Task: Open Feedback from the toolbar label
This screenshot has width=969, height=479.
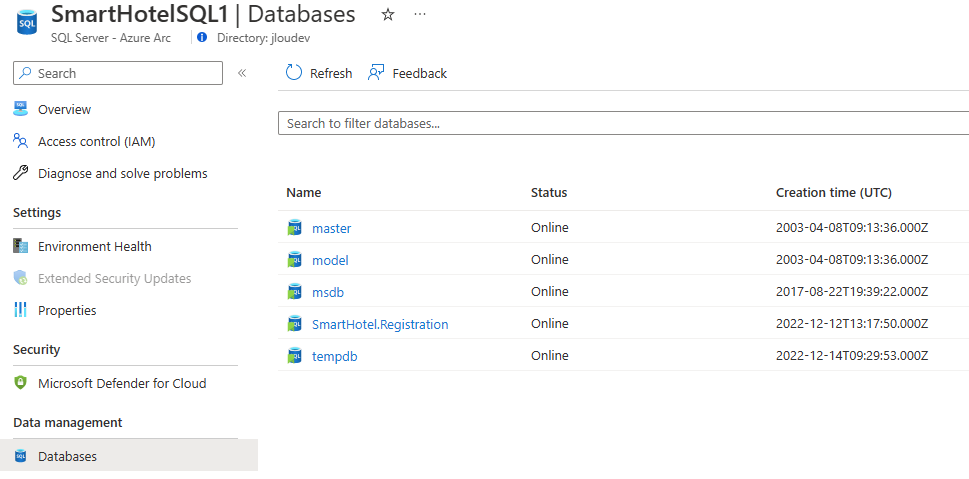Action: [x=420, y=74]
